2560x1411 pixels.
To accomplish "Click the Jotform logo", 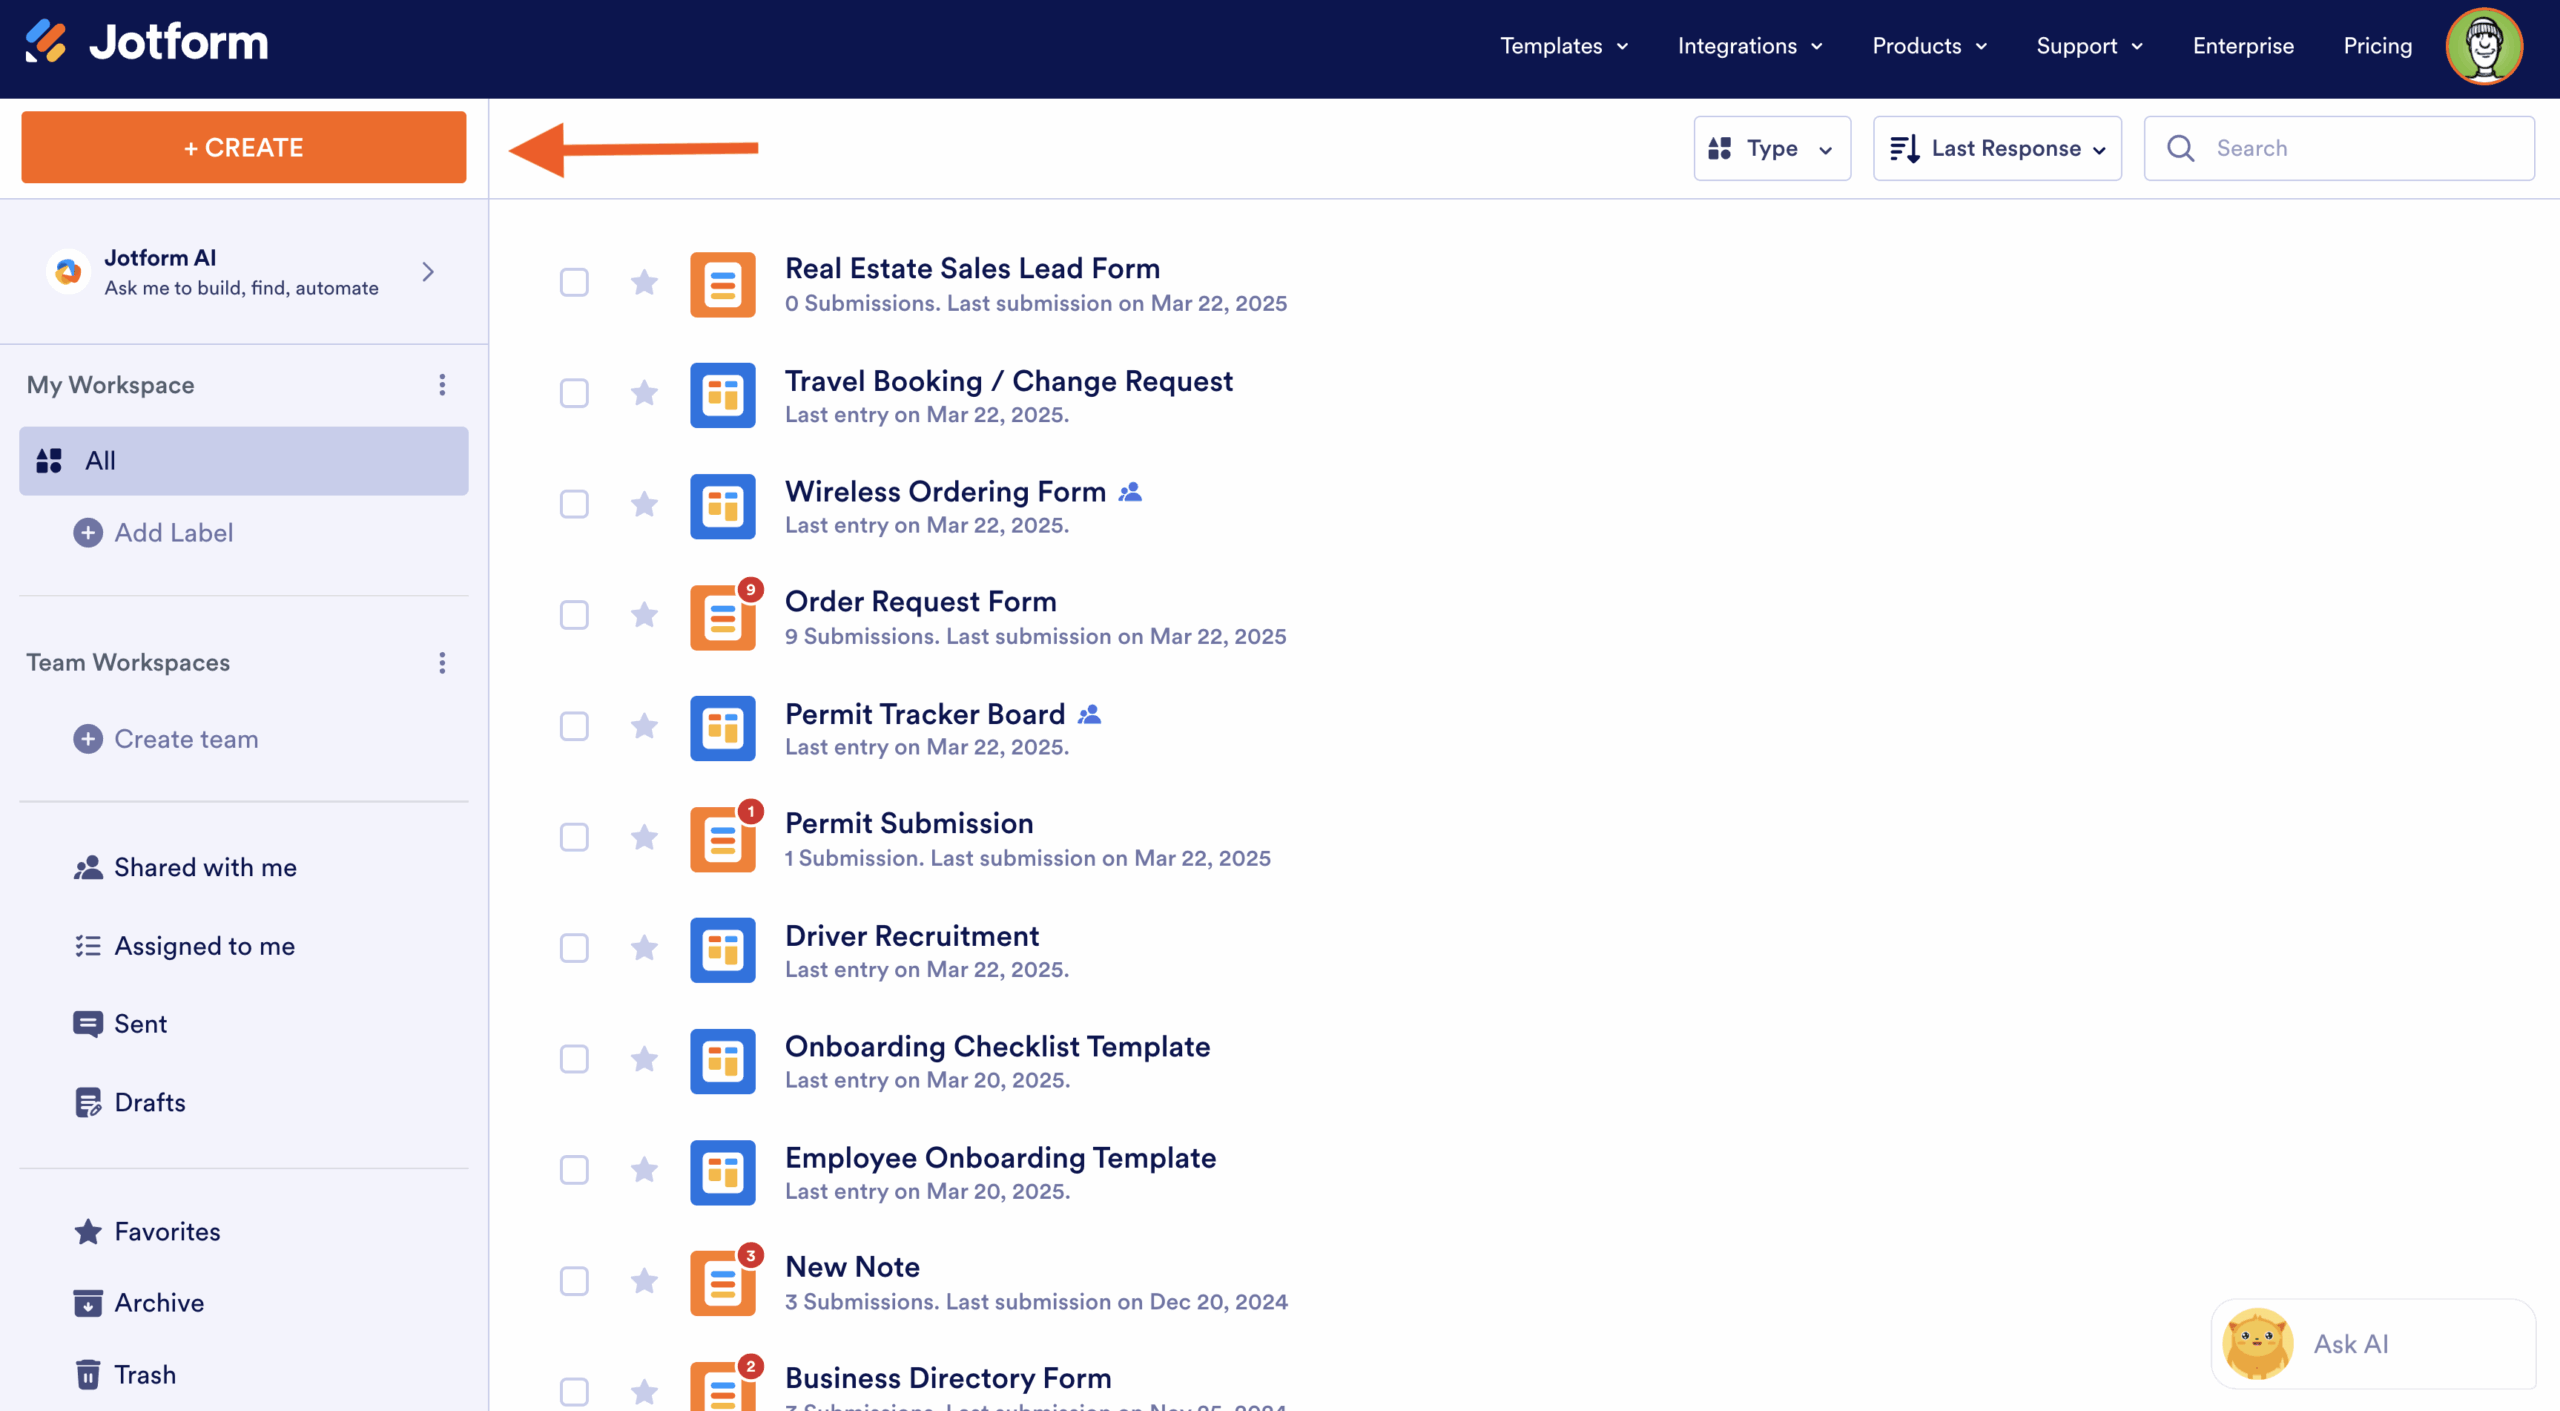I will 146,41.
